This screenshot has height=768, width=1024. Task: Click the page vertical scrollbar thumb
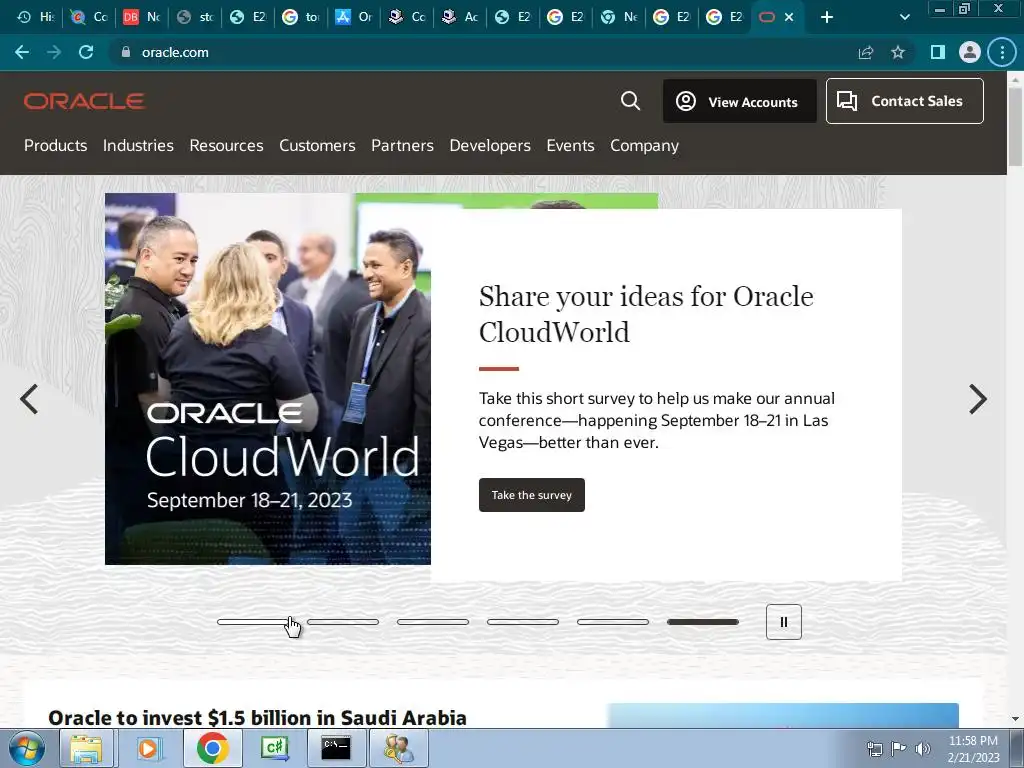coord(1015,126)
